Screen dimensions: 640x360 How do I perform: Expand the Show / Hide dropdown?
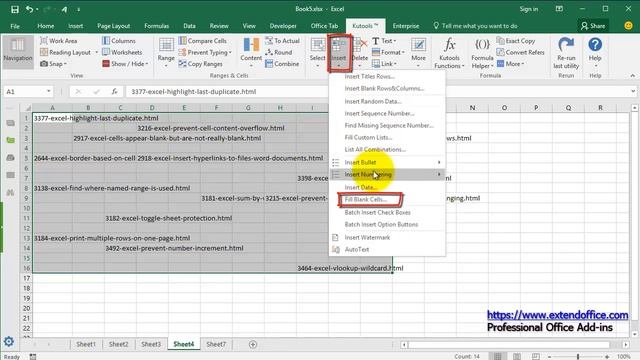pos(147,64)
